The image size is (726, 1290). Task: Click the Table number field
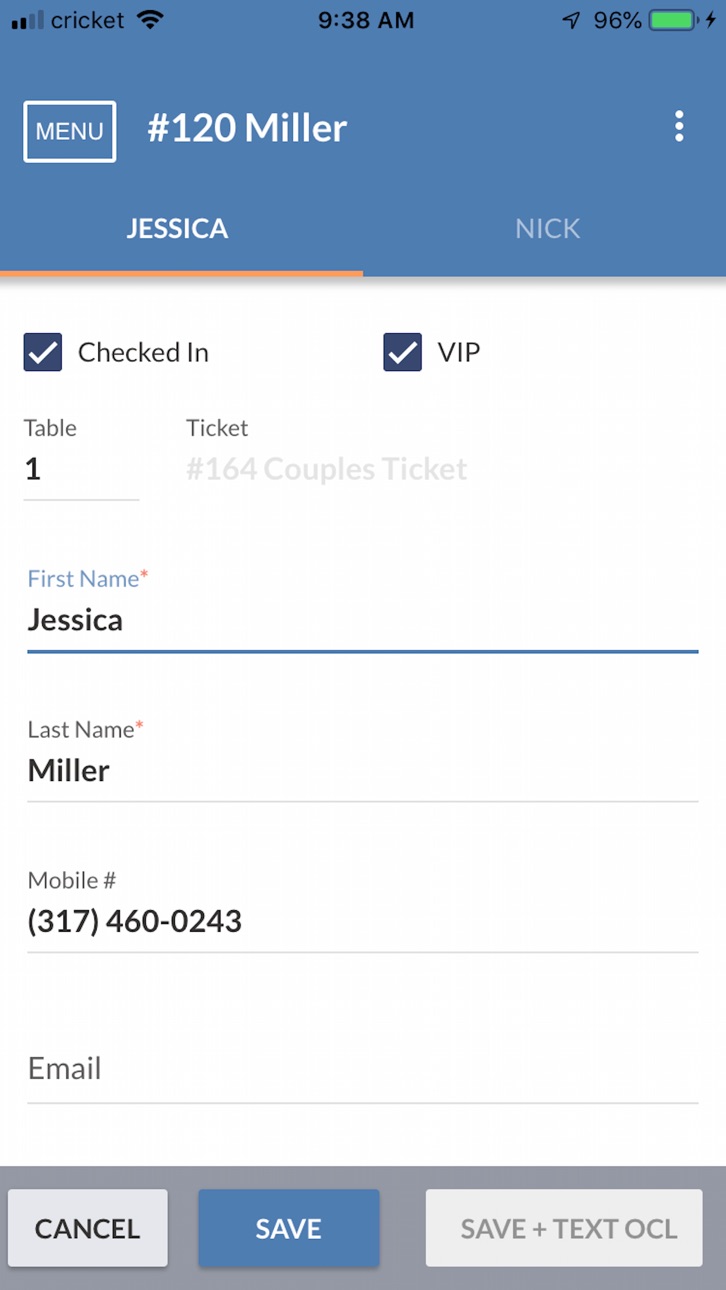pos(81,469)
